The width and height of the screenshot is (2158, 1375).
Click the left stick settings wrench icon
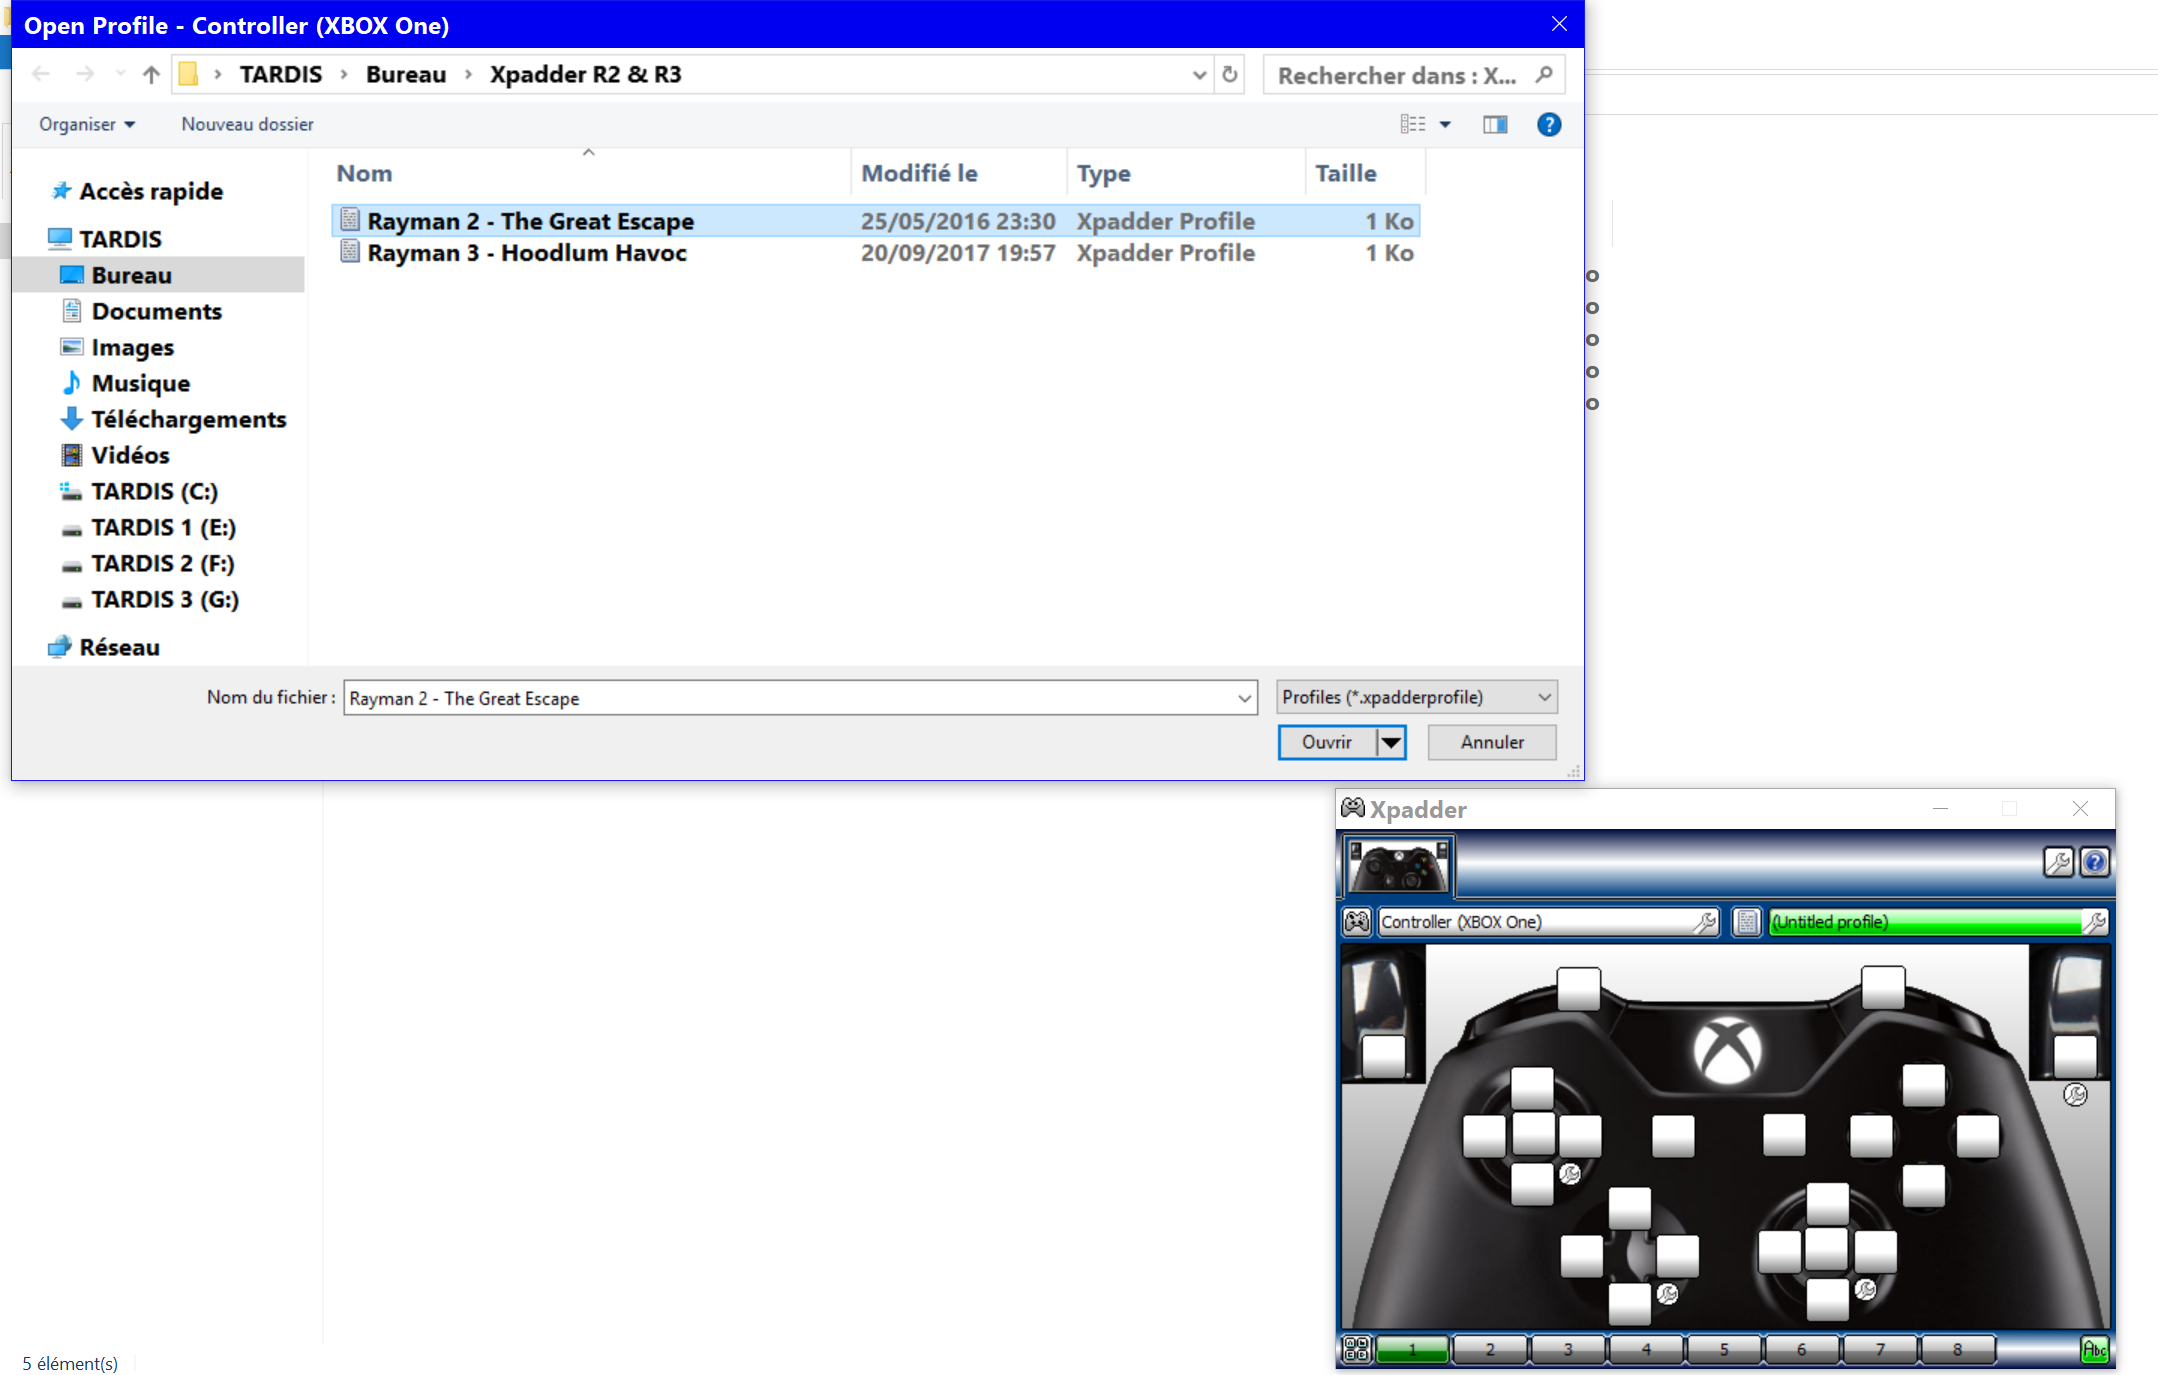[1570, 1174]
